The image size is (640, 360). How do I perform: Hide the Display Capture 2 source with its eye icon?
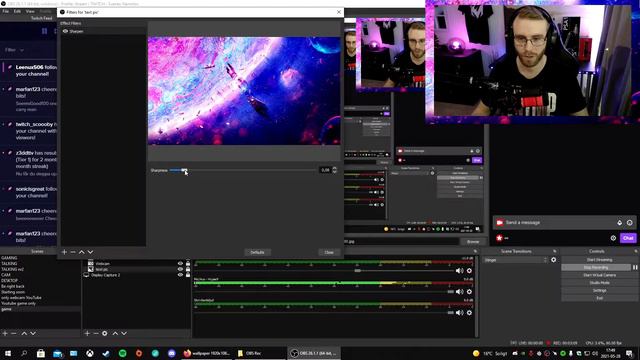coord(180,275)
